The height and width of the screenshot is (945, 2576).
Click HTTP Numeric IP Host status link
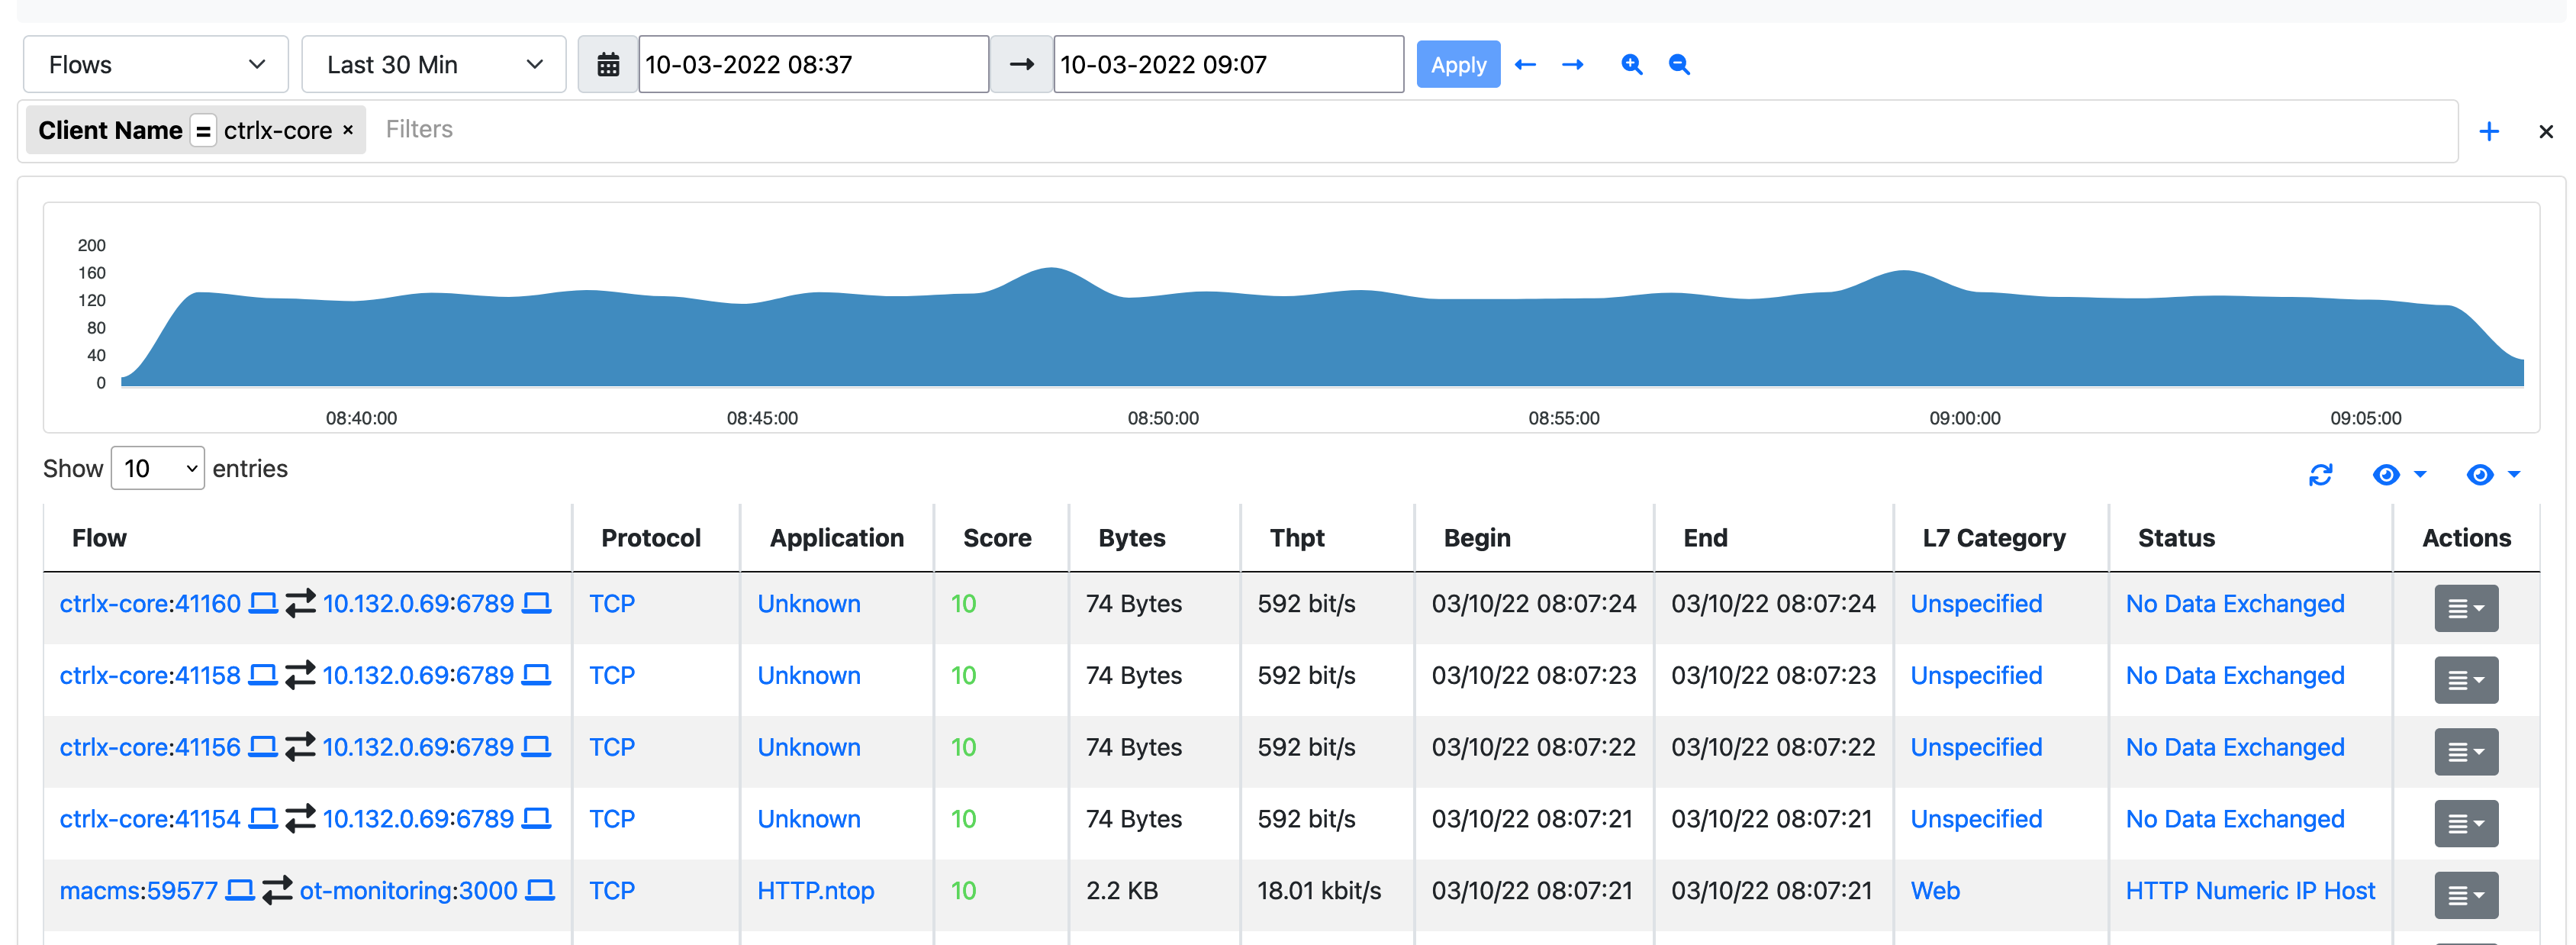click(2250, 890)
